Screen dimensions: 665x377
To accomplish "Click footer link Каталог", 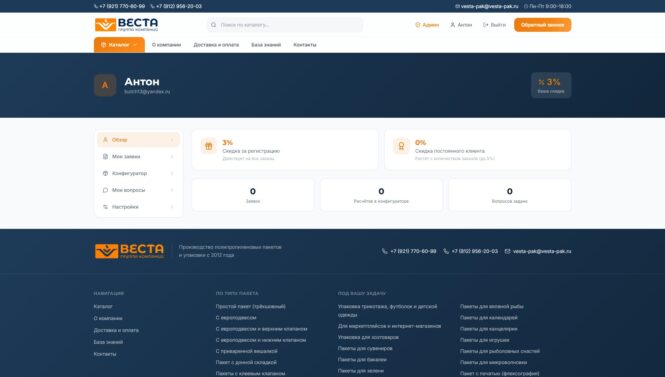I will click(x=103, y=306).
